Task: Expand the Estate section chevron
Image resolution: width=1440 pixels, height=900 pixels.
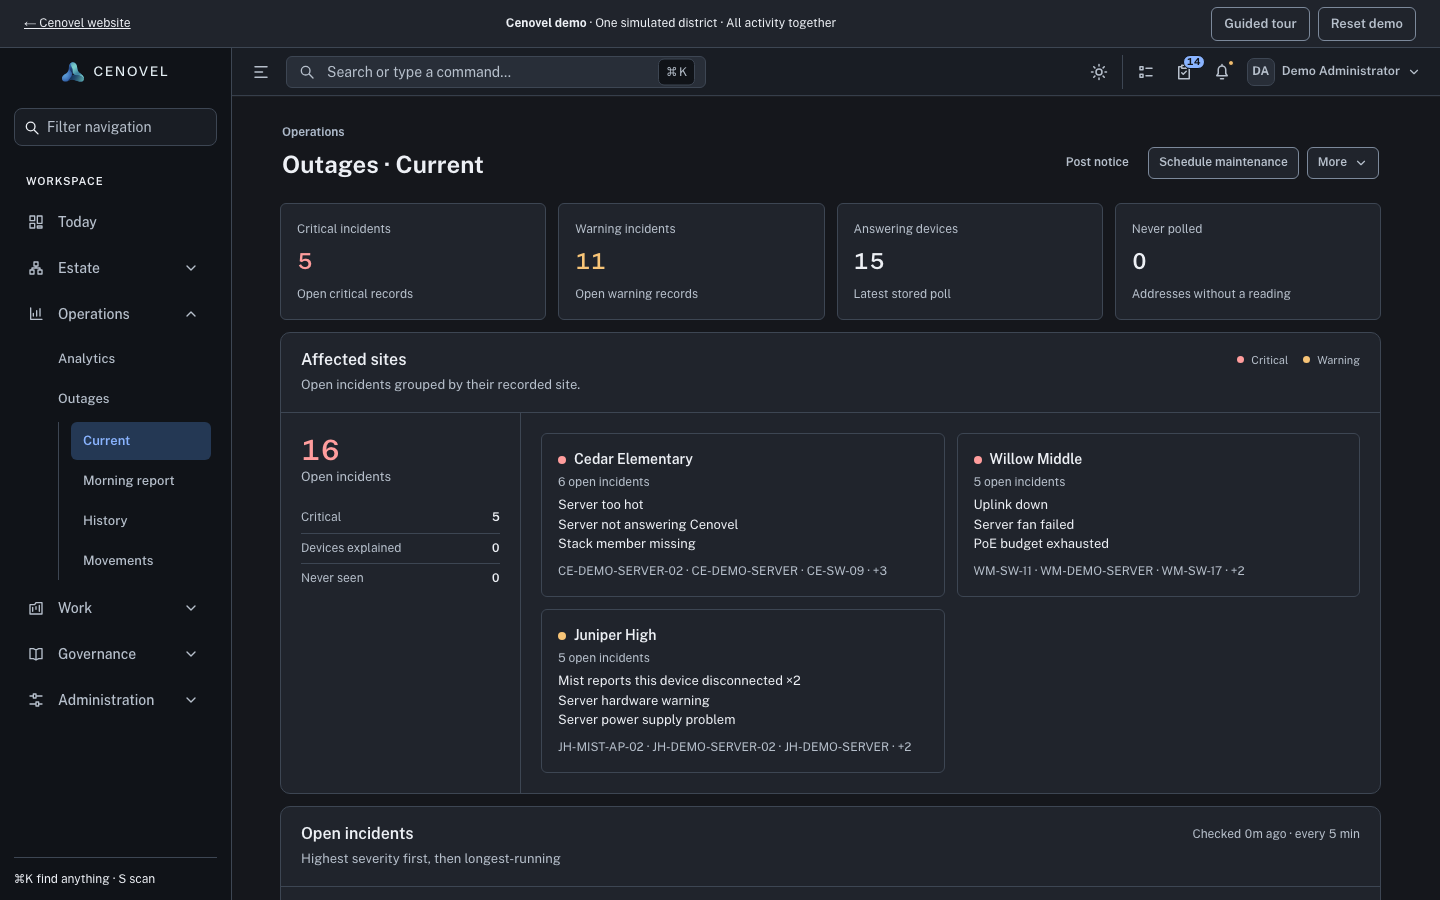Action: [x=191, y=268]
